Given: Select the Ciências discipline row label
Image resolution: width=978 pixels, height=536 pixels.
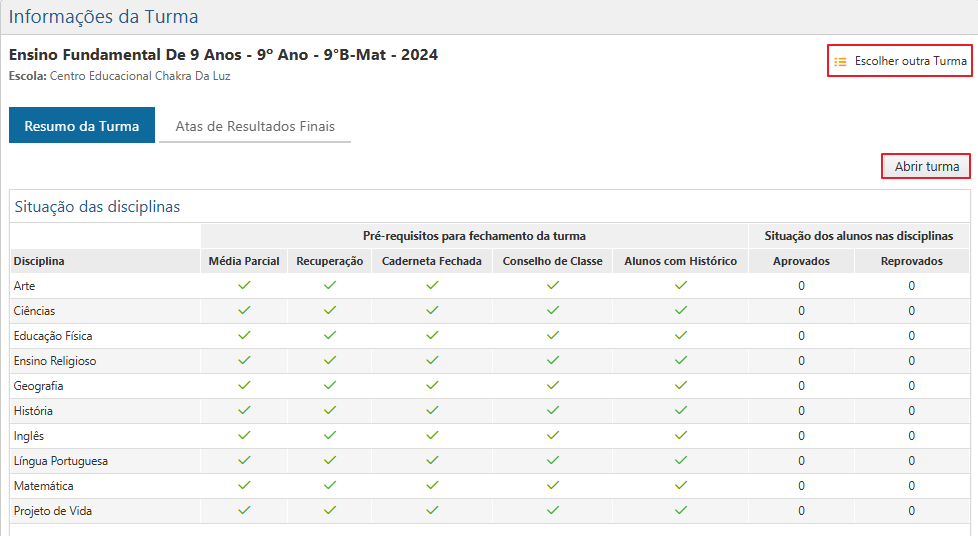Looking at the screenshot, I should [x=34, y=311].
